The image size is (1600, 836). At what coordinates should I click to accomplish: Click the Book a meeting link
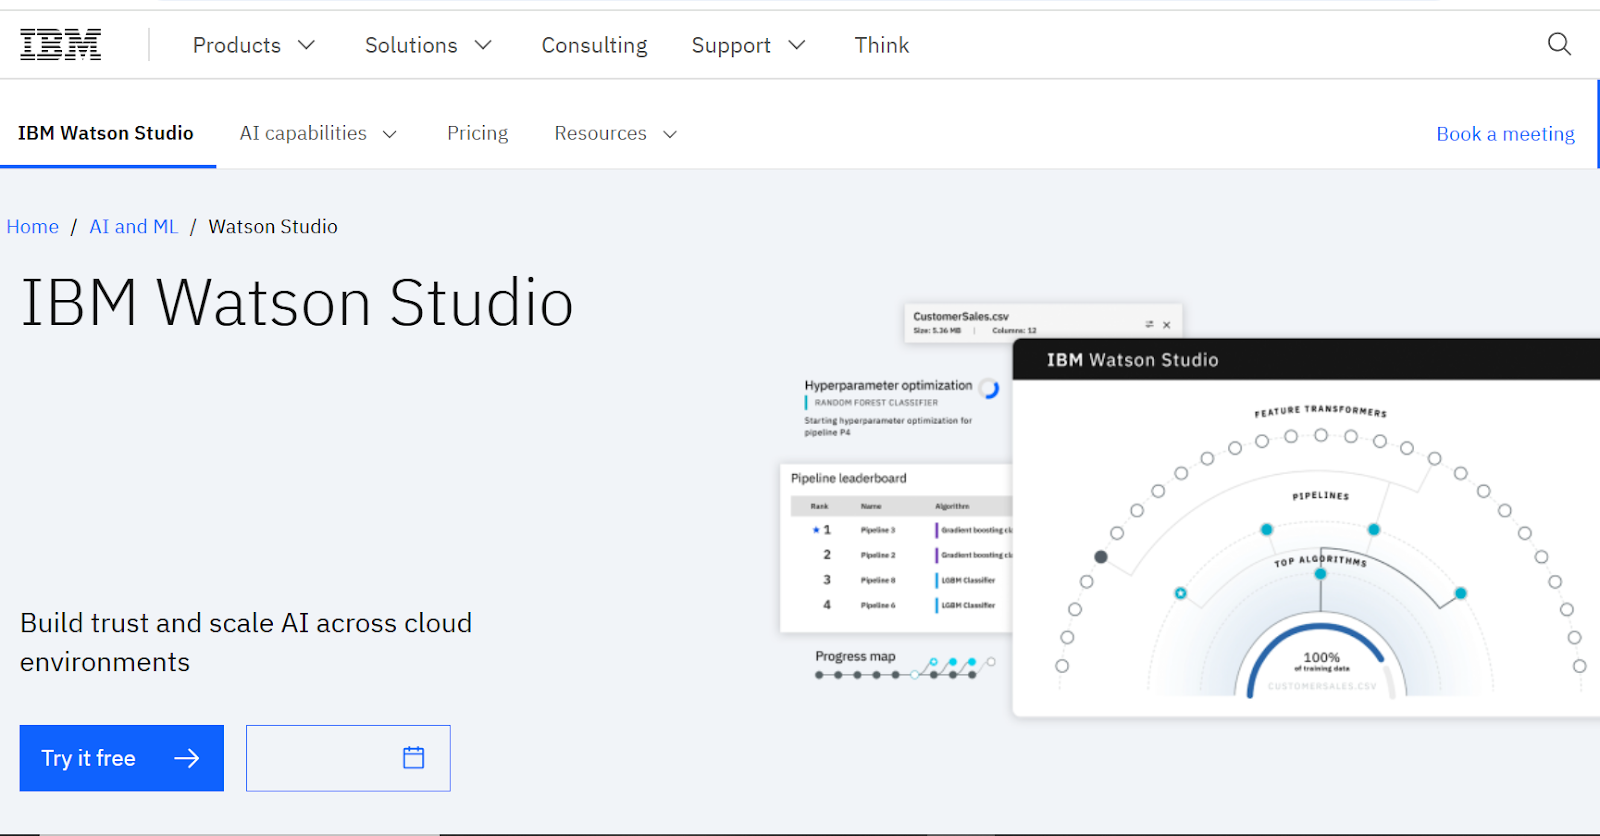(1505, 134)
